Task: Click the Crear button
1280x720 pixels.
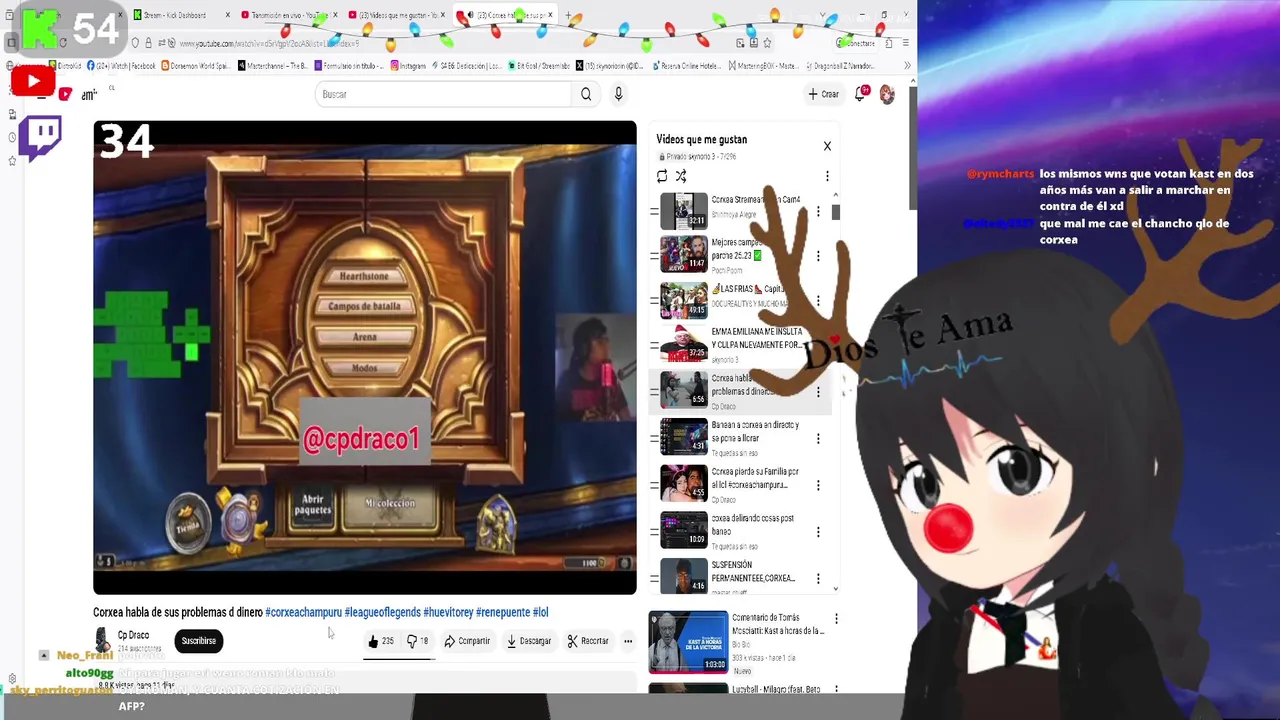Action: [824, 94]
